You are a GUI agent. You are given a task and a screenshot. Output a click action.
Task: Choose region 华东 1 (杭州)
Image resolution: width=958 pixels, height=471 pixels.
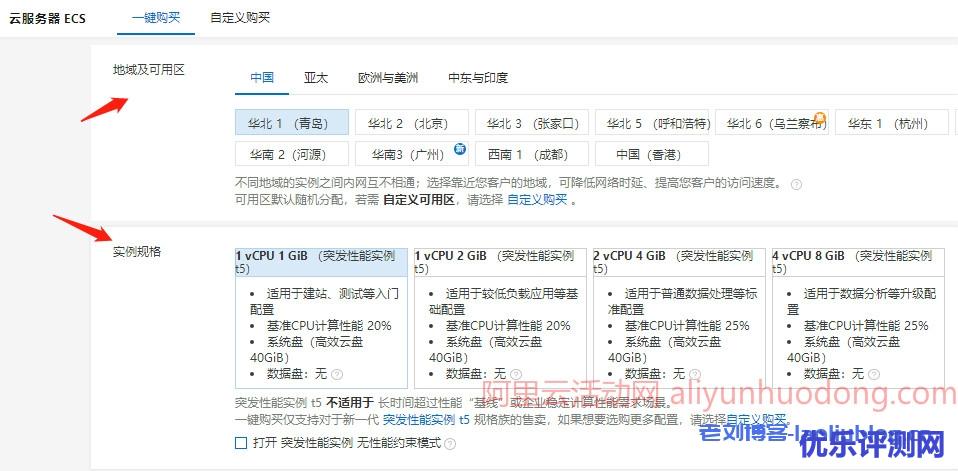coord(891,122)
